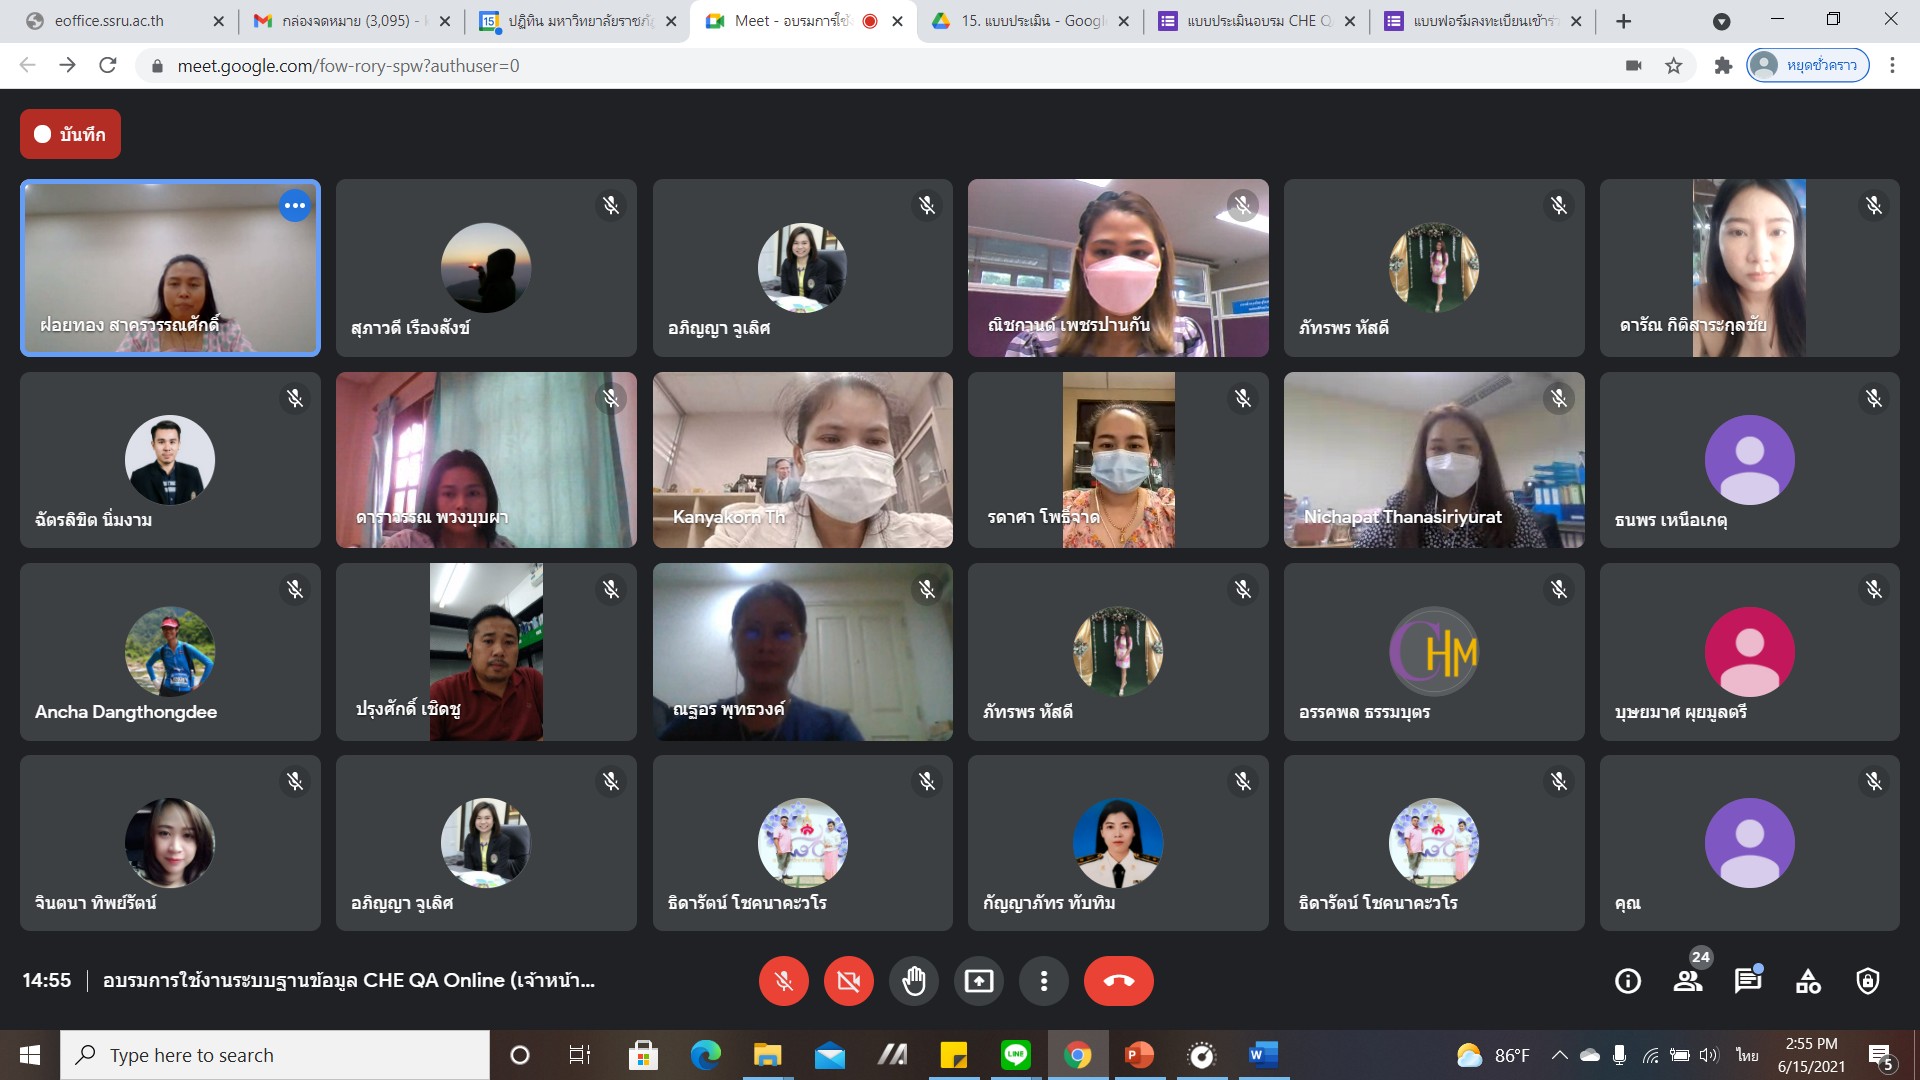Open options on the highlighted participant tile
This screenshot has width=1920, height=1080.
[294, 205]
